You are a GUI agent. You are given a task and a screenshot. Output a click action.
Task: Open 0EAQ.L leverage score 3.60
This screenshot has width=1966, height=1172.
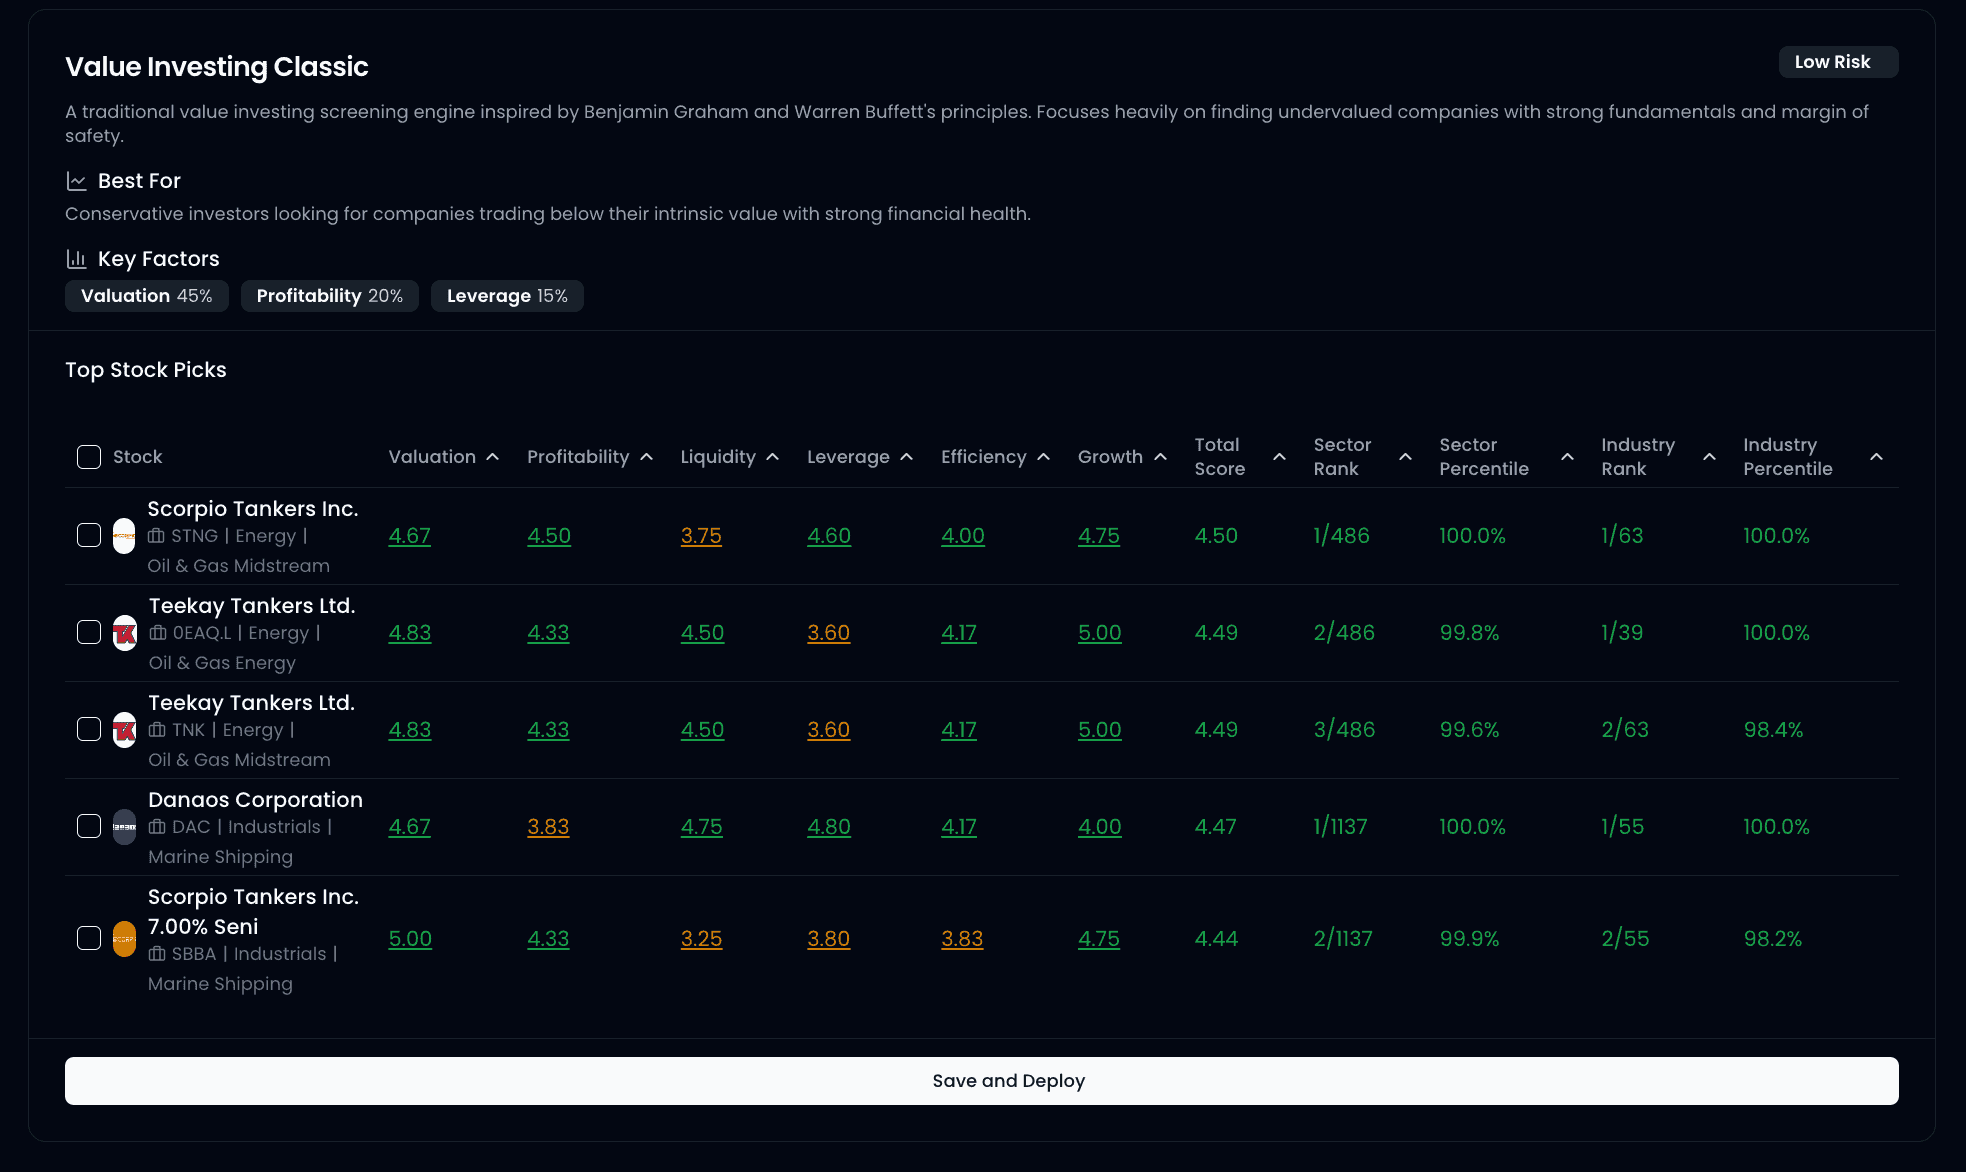[x=829, y=633]
